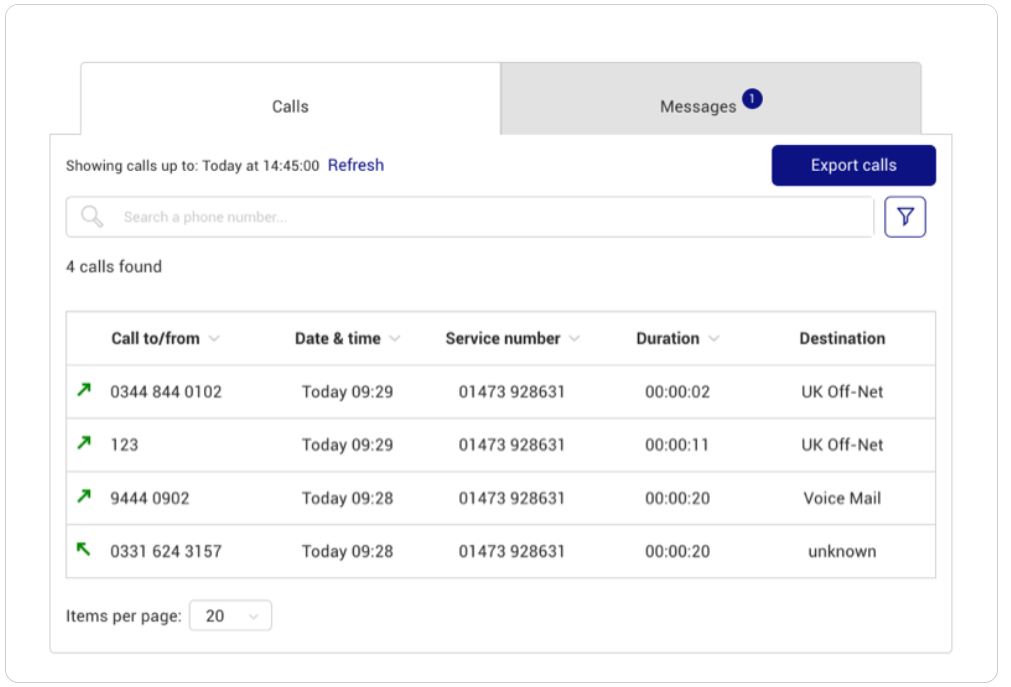The image size is (1011, 687).
Task: Click the '4 calls found' text
Action: click(x=114, y=266)
